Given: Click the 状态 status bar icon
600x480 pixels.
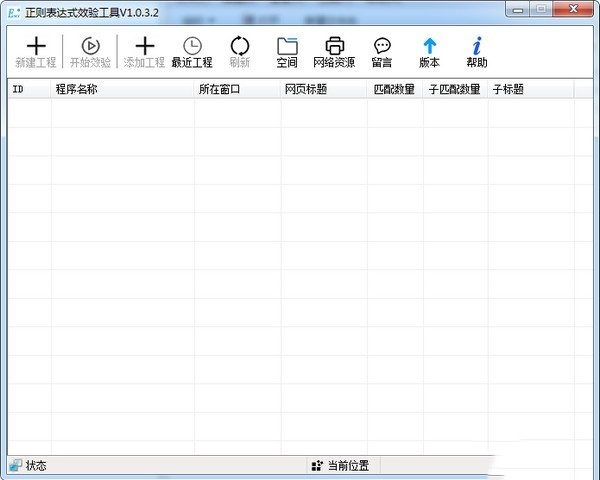Looking at the screenshot, I should (16, 465).
